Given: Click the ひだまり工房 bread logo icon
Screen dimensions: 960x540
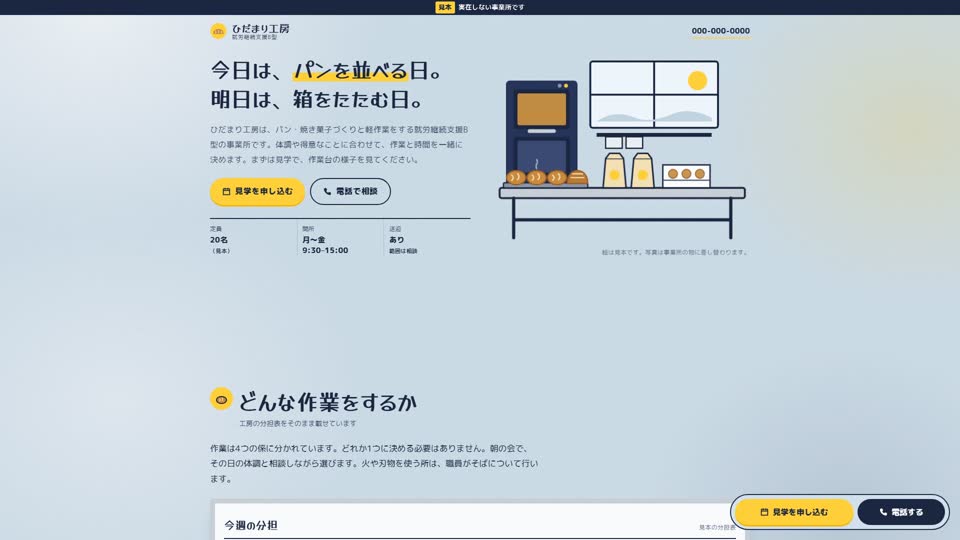Looking at the screenshot, I should 218,31.
